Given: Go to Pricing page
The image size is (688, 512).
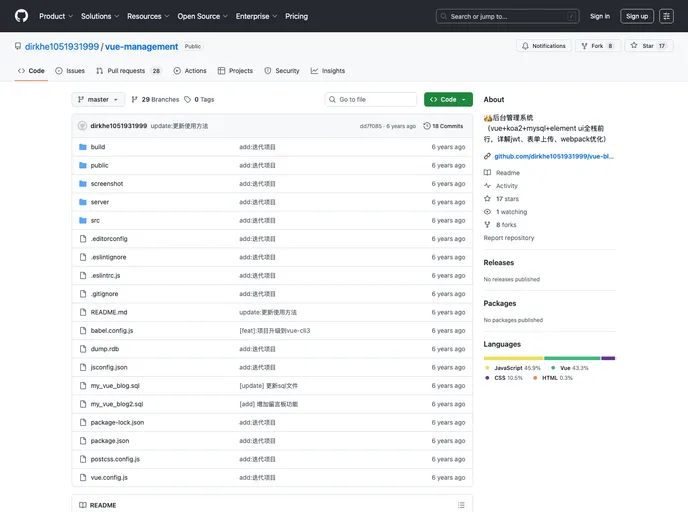Looking at the screenshot, I should (297, 16).
